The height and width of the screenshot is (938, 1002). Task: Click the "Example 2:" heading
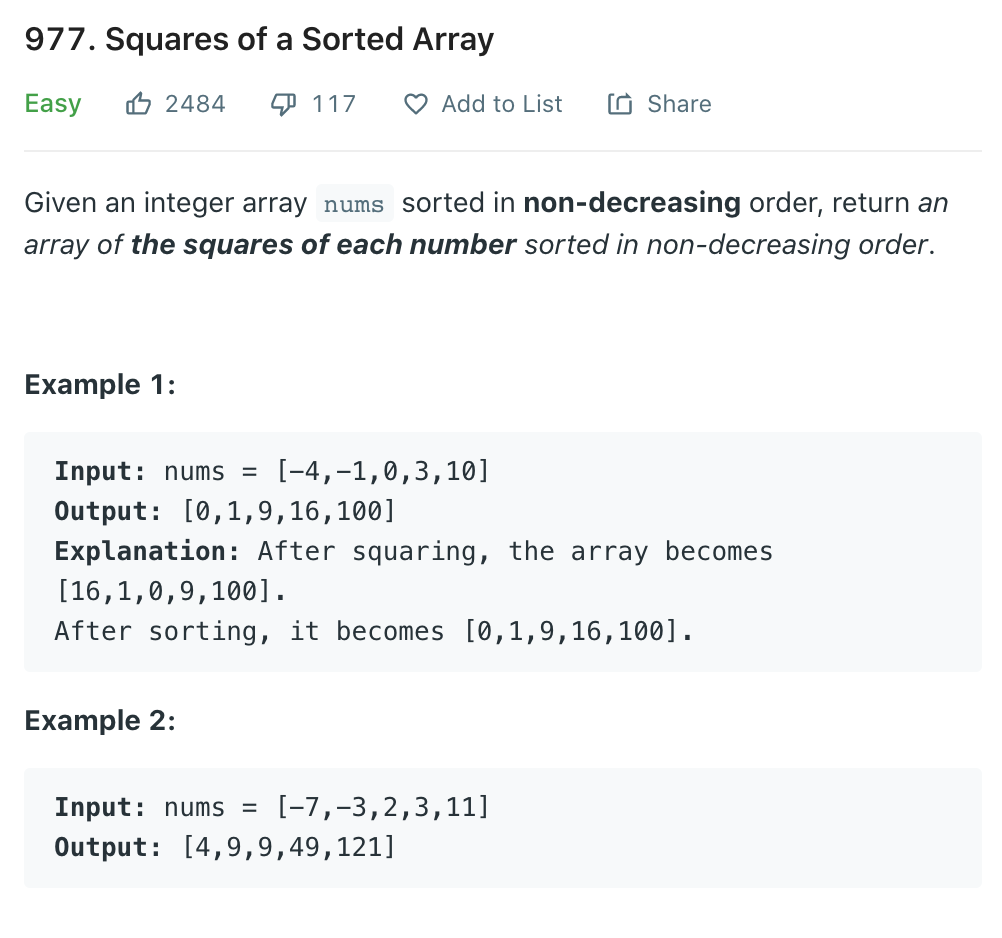click(x=100, y=721)
